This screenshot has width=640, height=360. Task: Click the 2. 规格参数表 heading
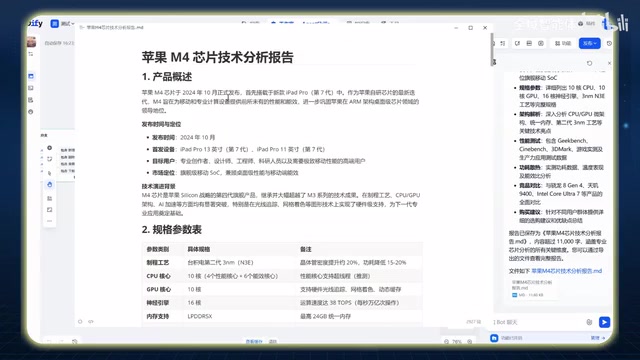pyautogui.click(x=172, y=229)
